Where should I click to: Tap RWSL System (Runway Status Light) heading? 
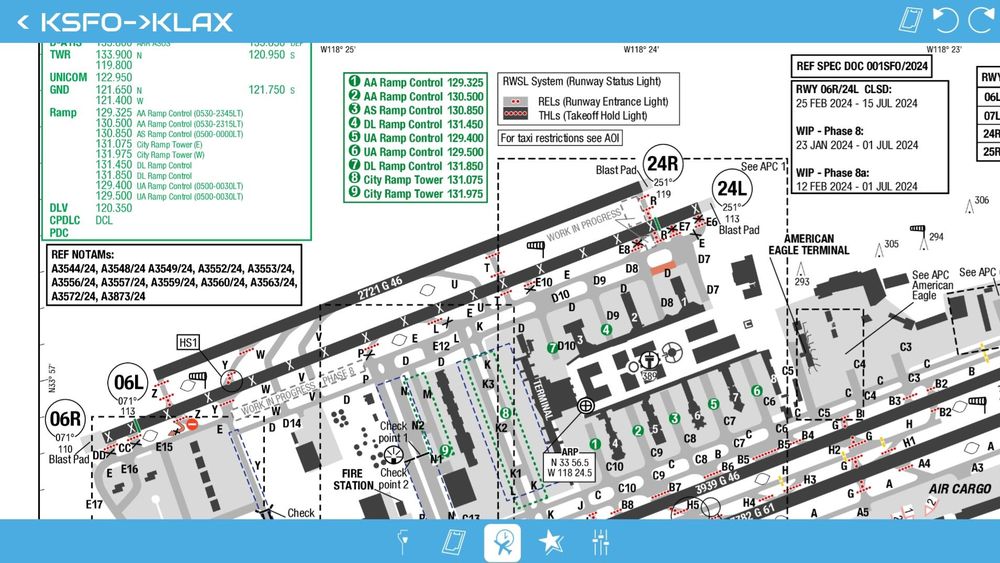(x=582, y=82)
